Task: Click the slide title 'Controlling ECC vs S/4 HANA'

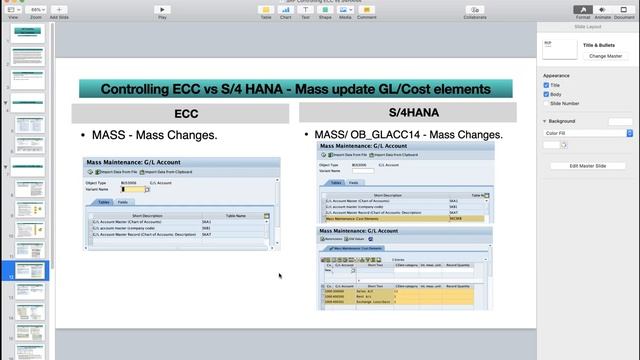Action: click(296, 89)
